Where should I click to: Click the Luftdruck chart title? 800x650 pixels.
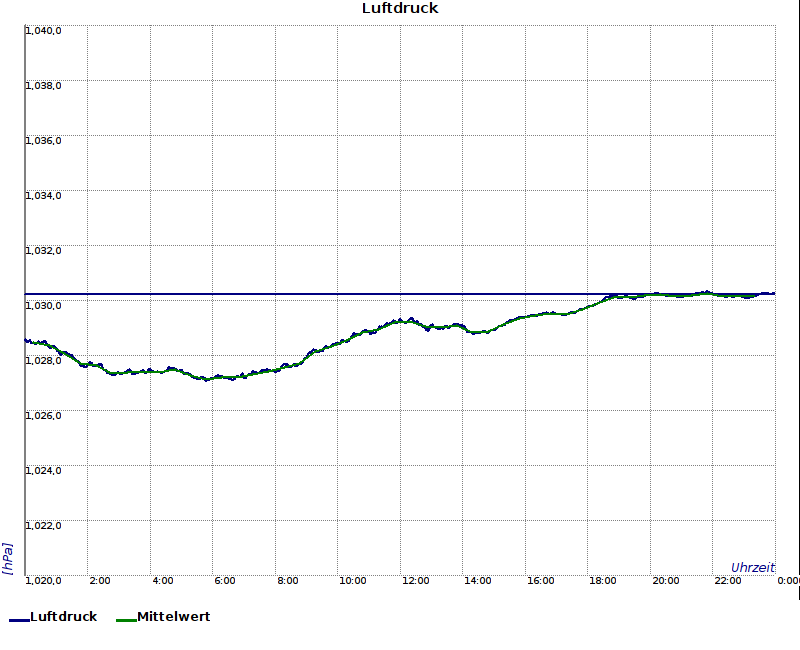point(400,8)
